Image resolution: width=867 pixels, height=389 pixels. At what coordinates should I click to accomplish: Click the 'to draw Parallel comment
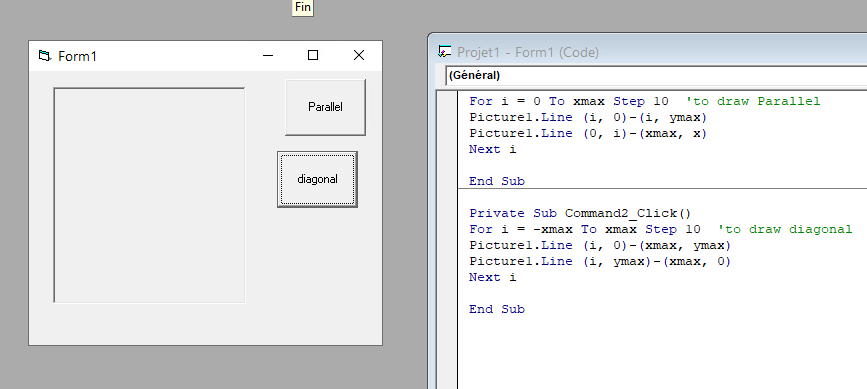tap(753, 102)
